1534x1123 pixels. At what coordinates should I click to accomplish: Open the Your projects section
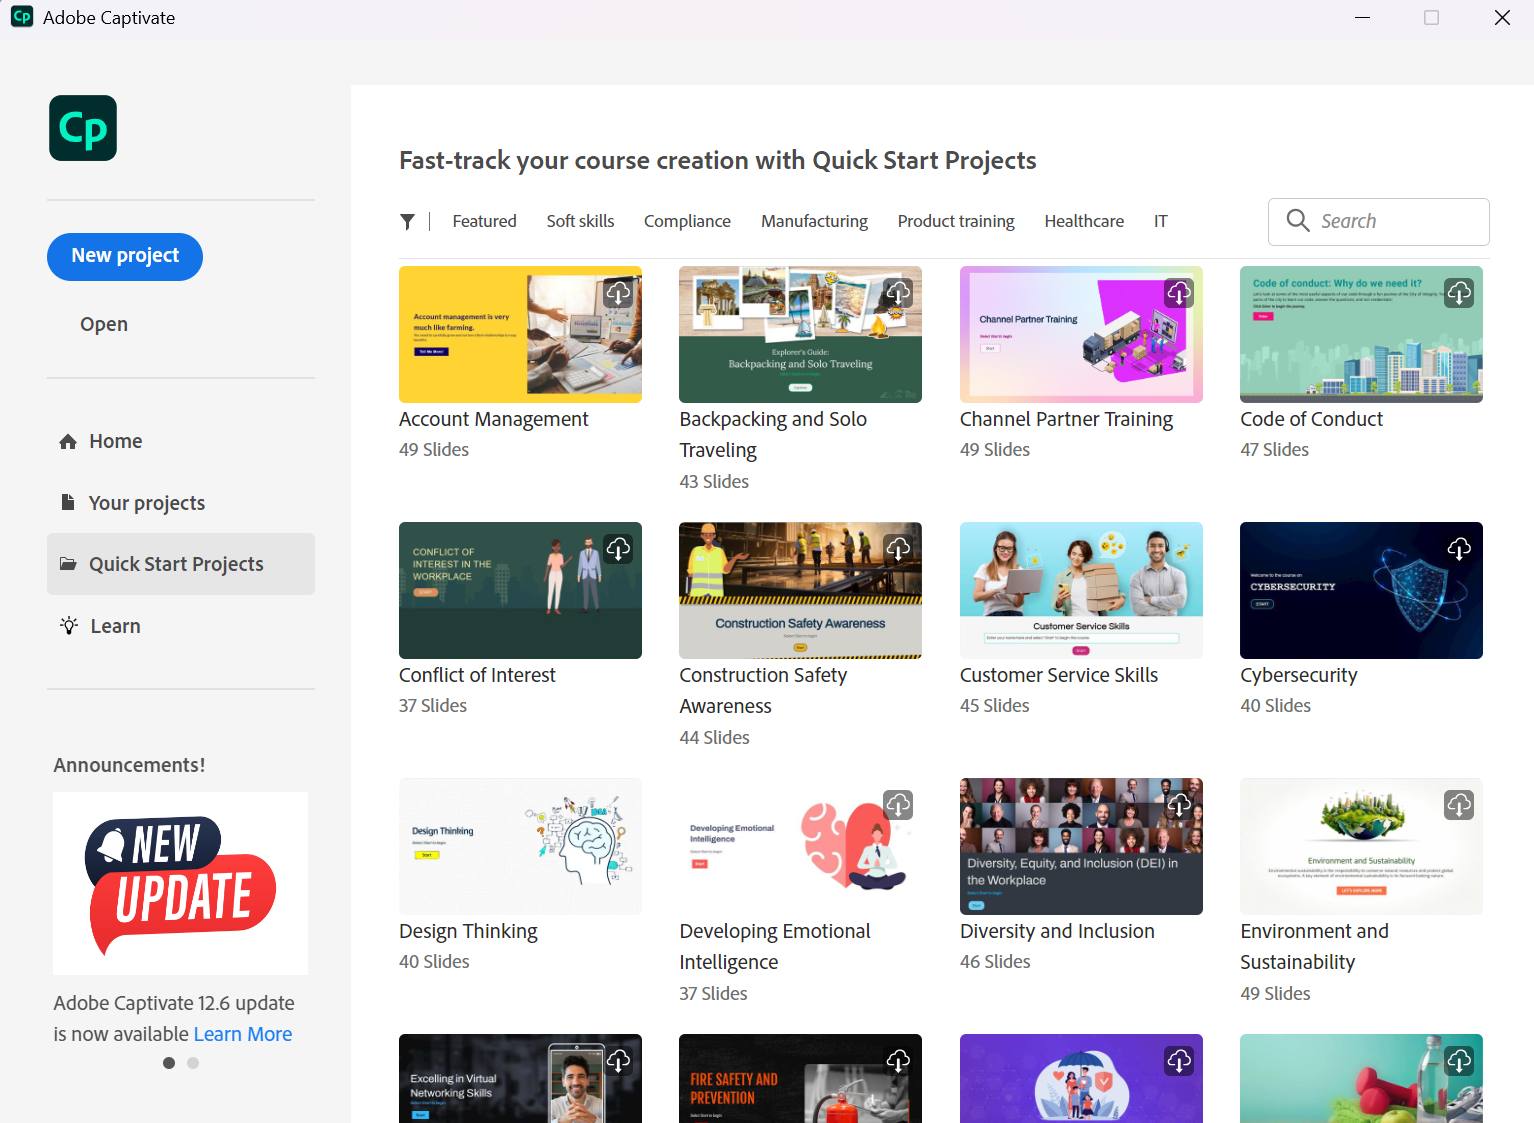pyautogui.click(x=146, y=503)
